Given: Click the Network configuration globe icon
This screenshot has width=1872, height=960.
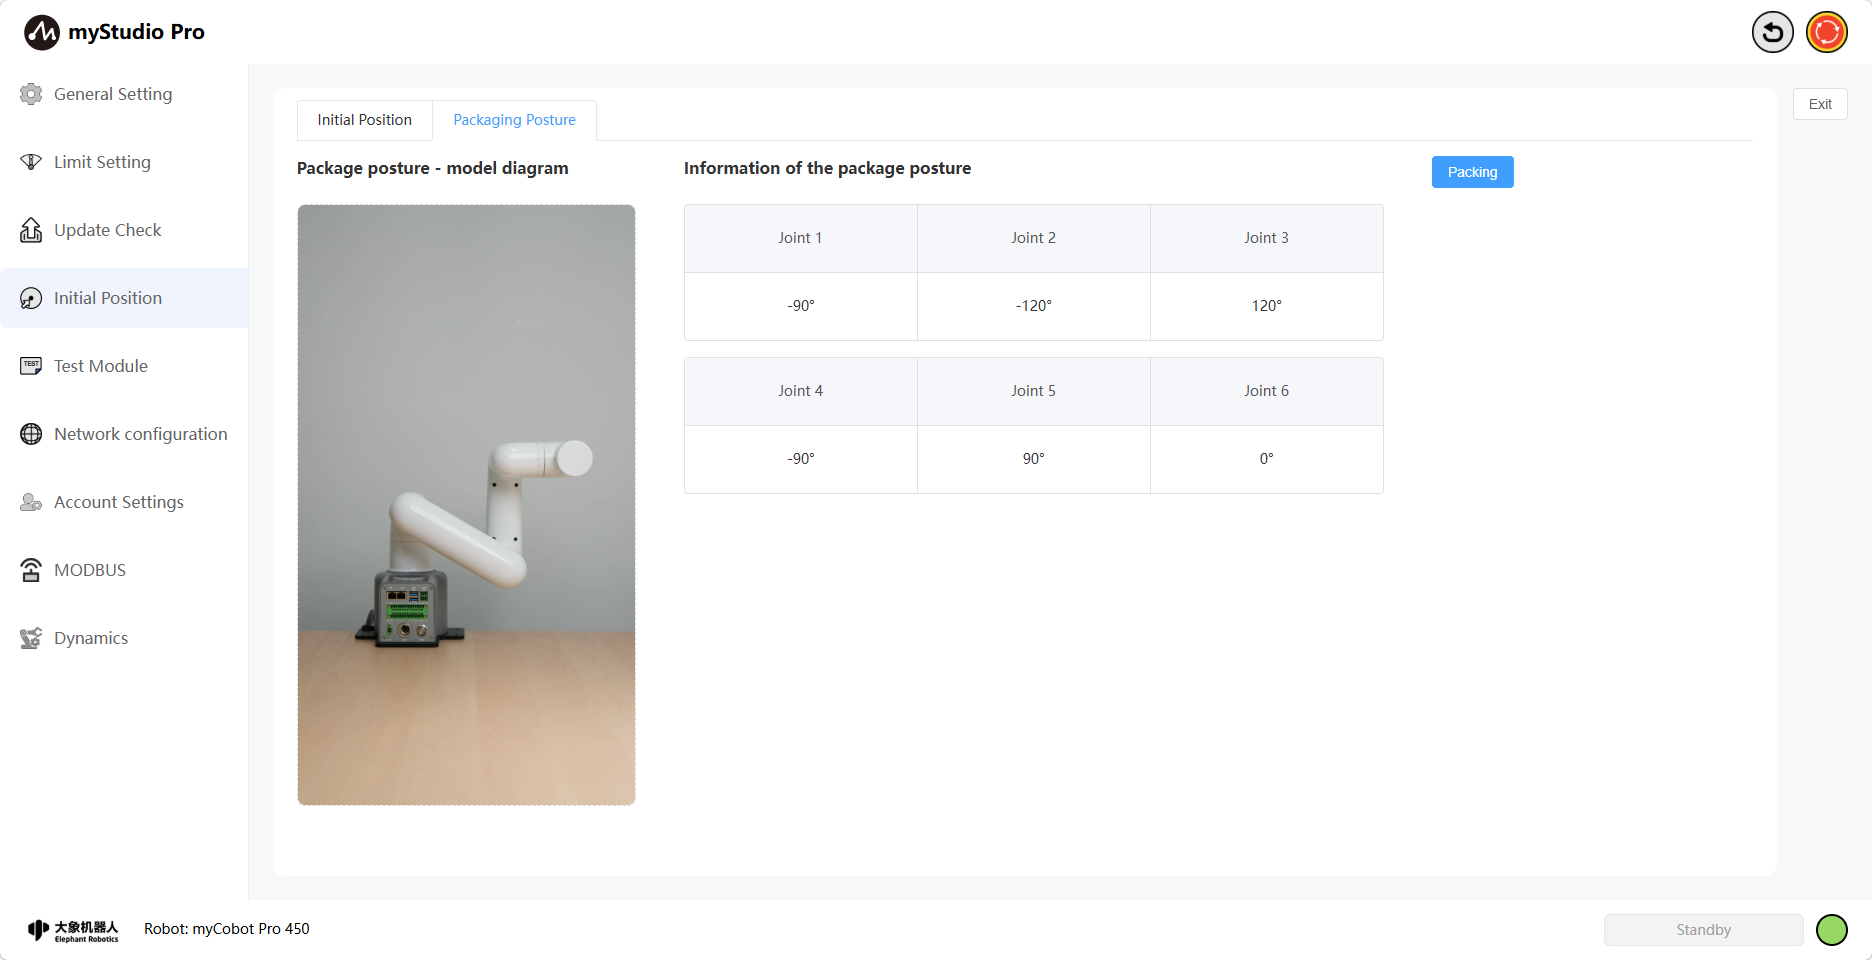Looking at the screenshot, I should point(31,434).
